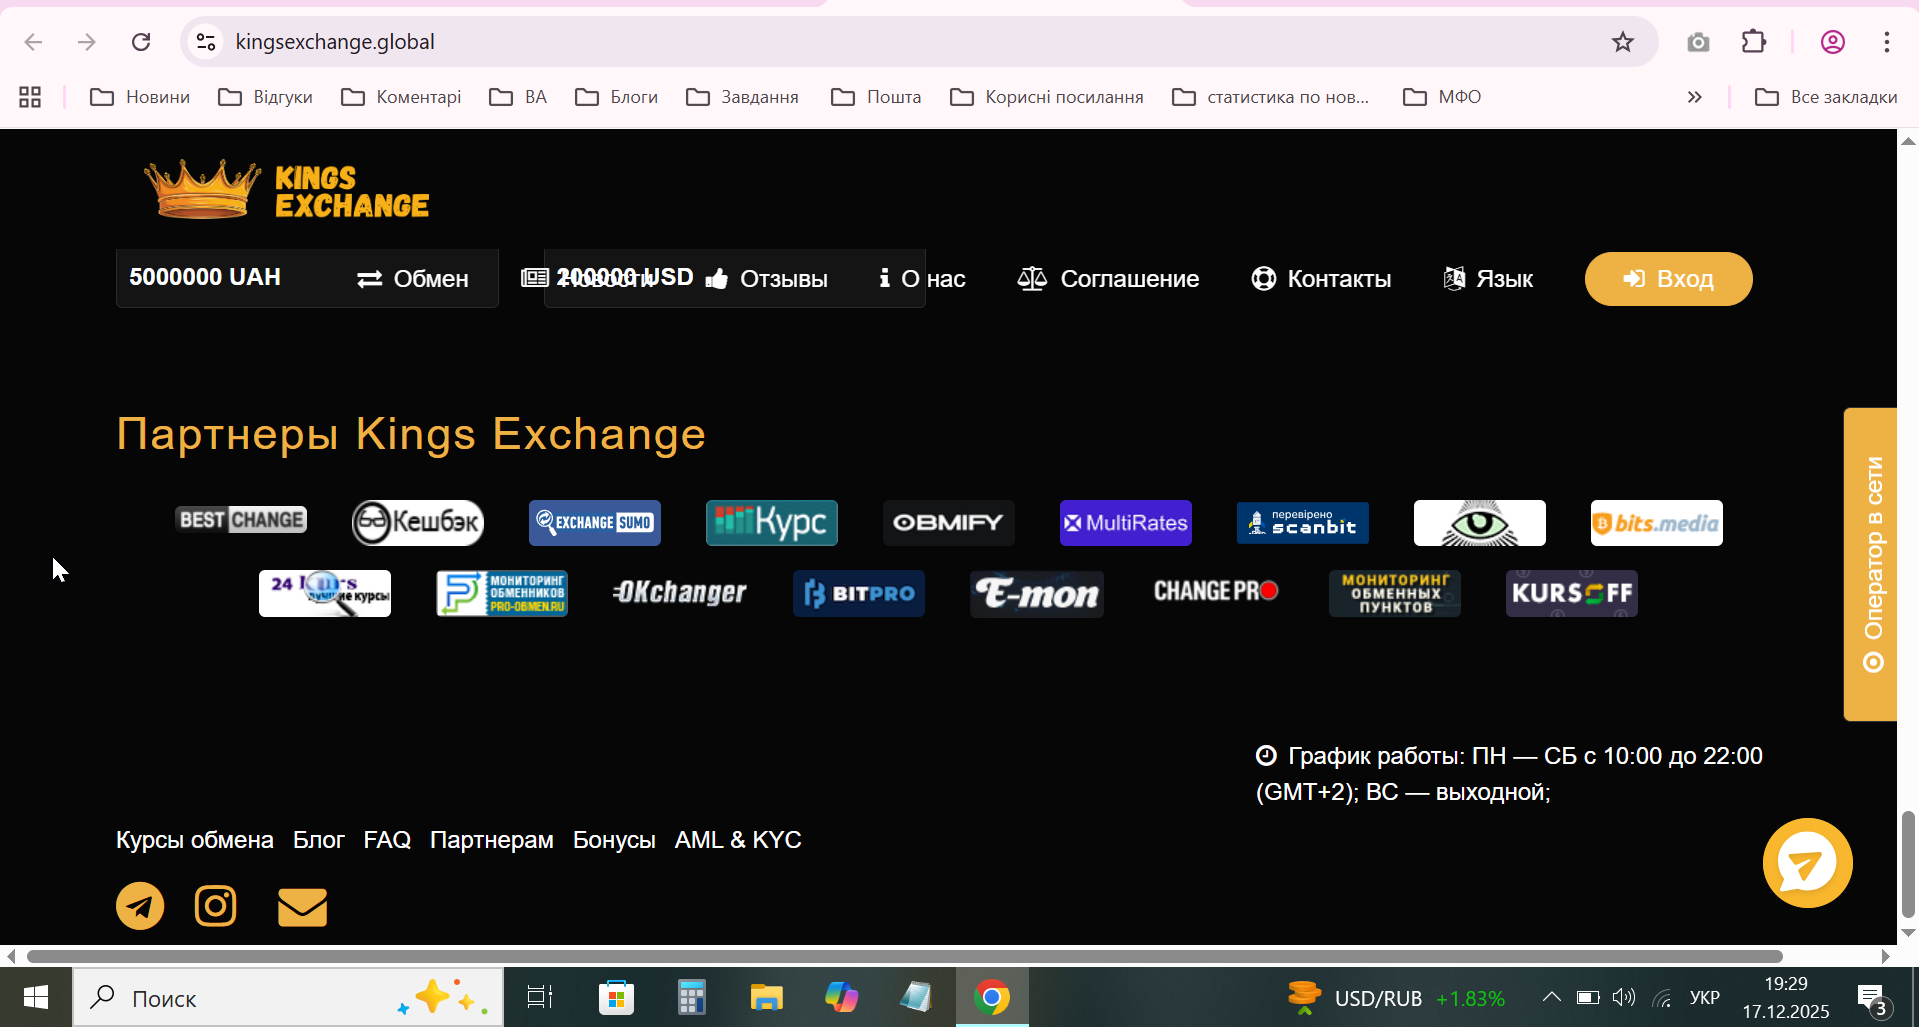This screenshot has width=1919, height=1027.
Task: Open the eye-pyramid partner logo
Action: [1480, 522]
